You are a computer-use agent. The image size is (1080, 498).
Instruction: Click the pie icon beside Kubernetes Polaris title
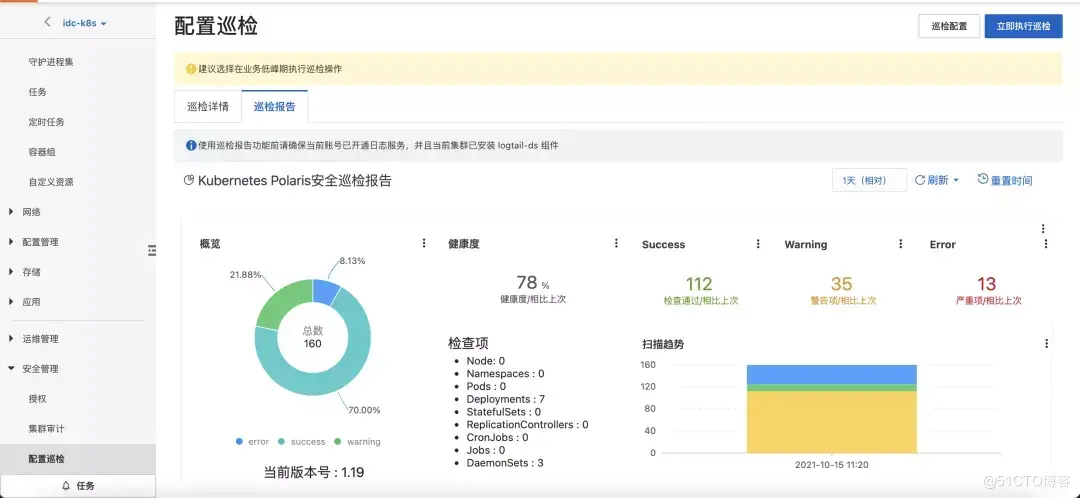[189, 180]
